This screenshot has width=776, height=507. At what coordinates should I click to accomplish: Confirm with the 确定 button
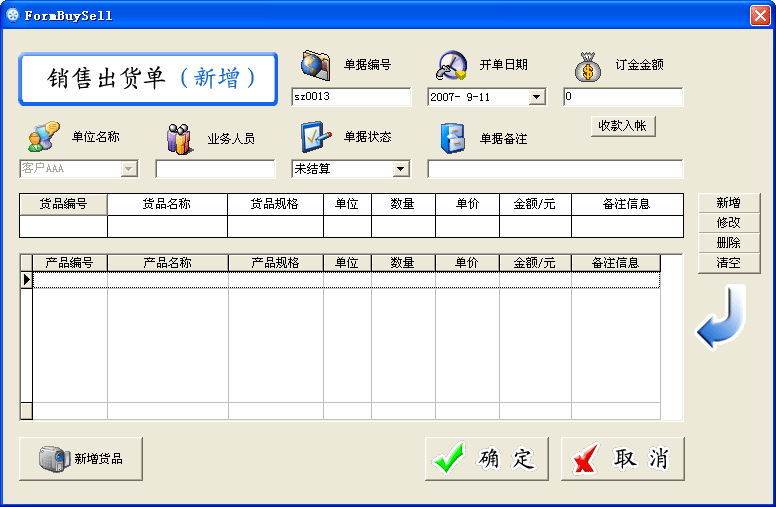pos(486,459)
